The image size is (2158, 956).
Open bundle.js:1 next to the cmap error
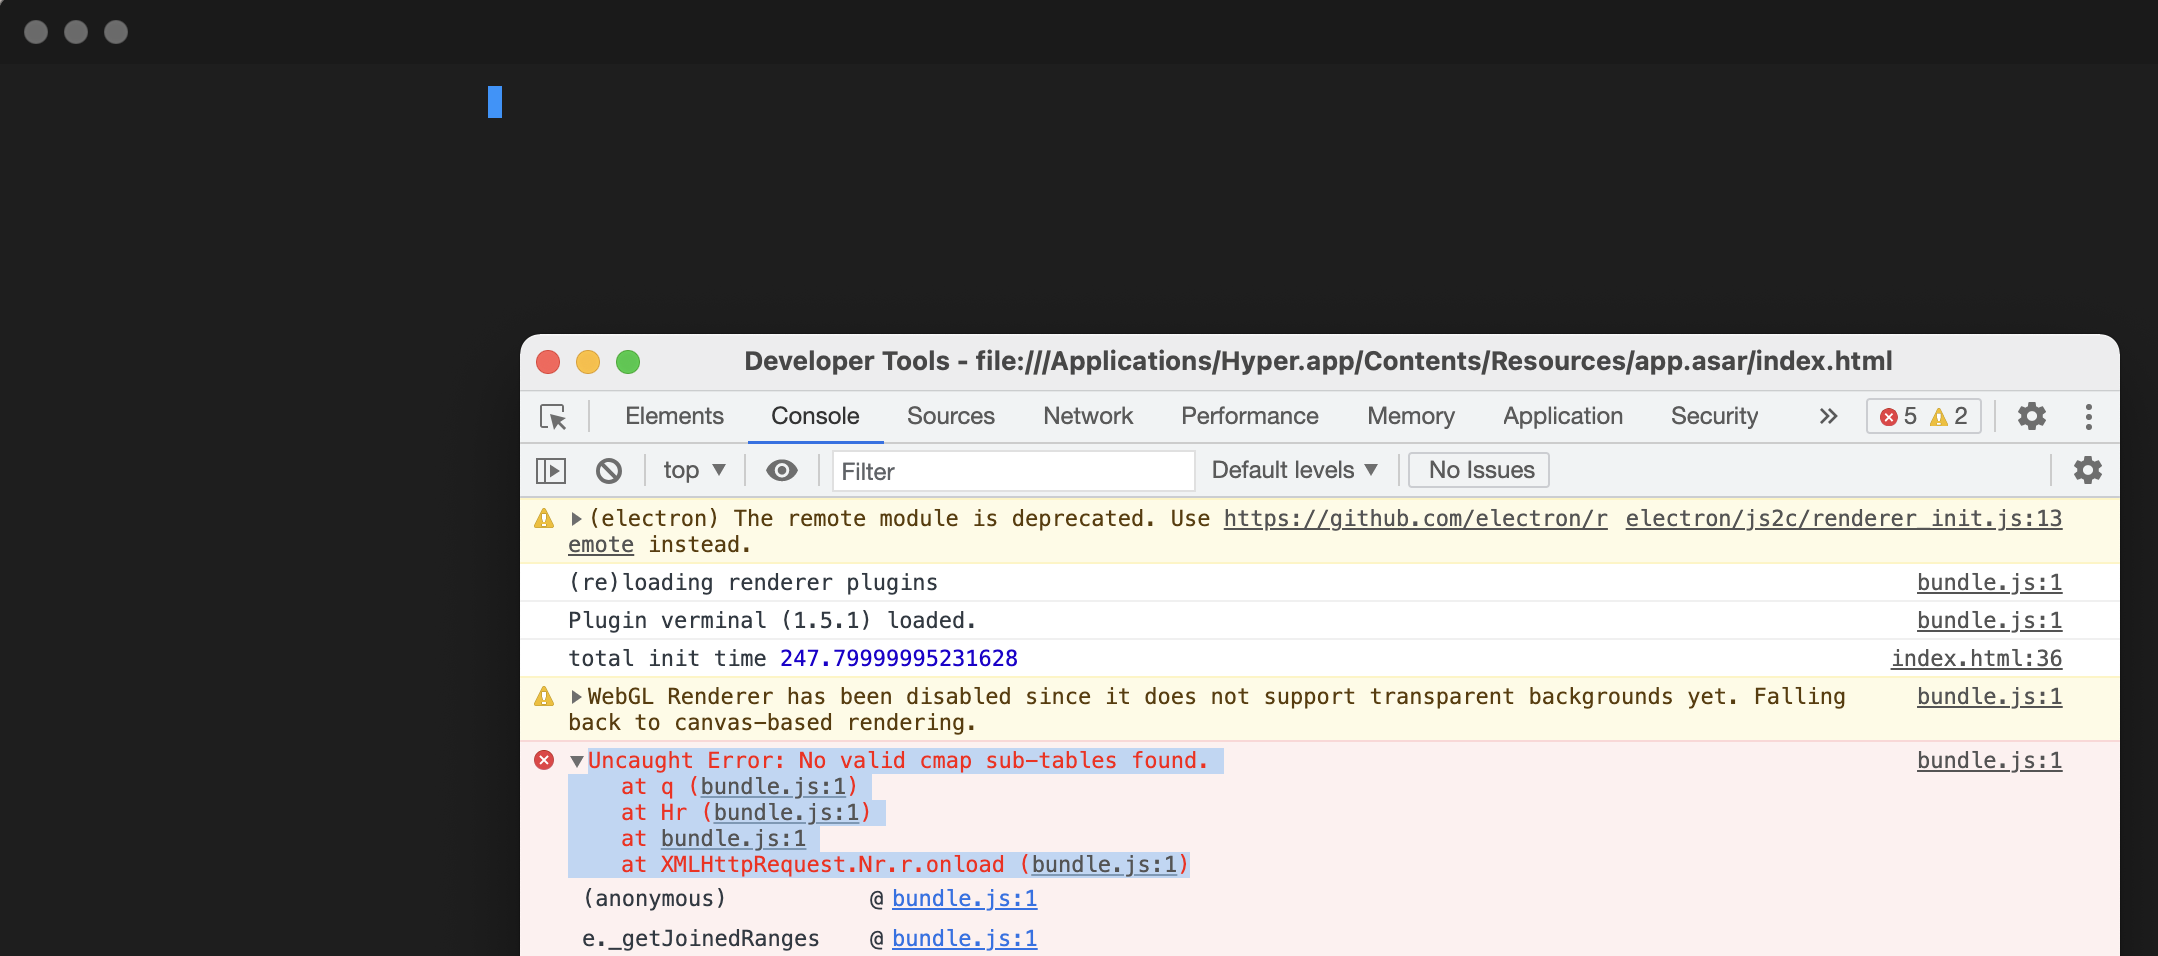(1988, 760)
